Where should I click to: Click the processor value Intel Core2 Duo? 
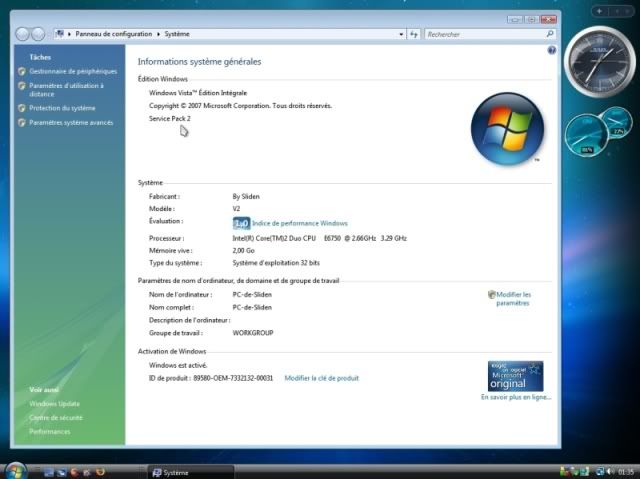point(320,238)
